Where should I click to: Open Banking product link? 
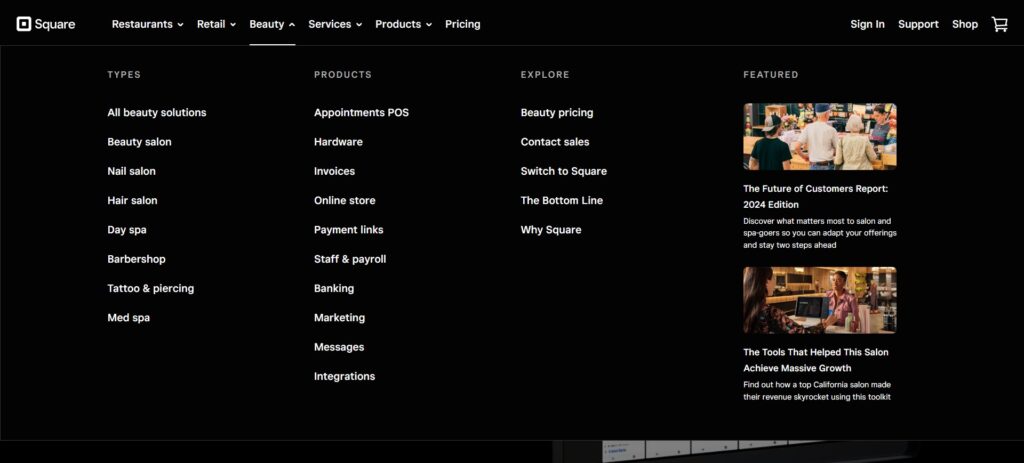[x=334, y=288]
